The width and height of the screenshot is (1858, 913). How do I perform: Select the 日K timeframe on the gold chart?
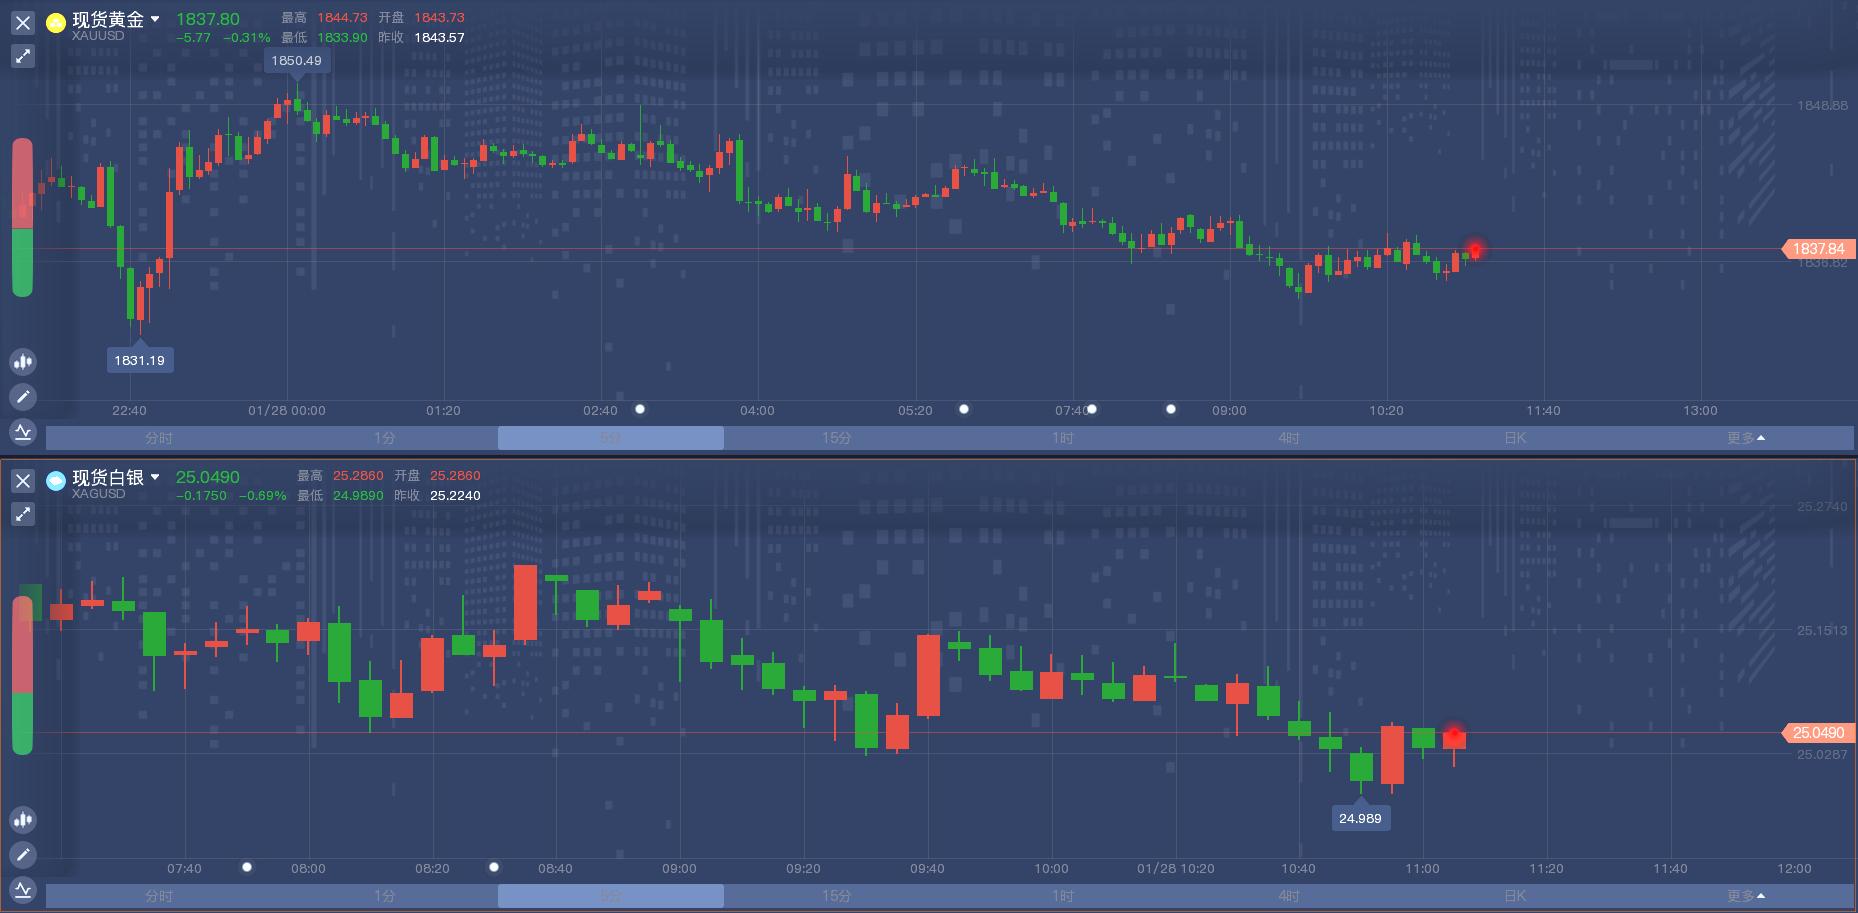1515,438
